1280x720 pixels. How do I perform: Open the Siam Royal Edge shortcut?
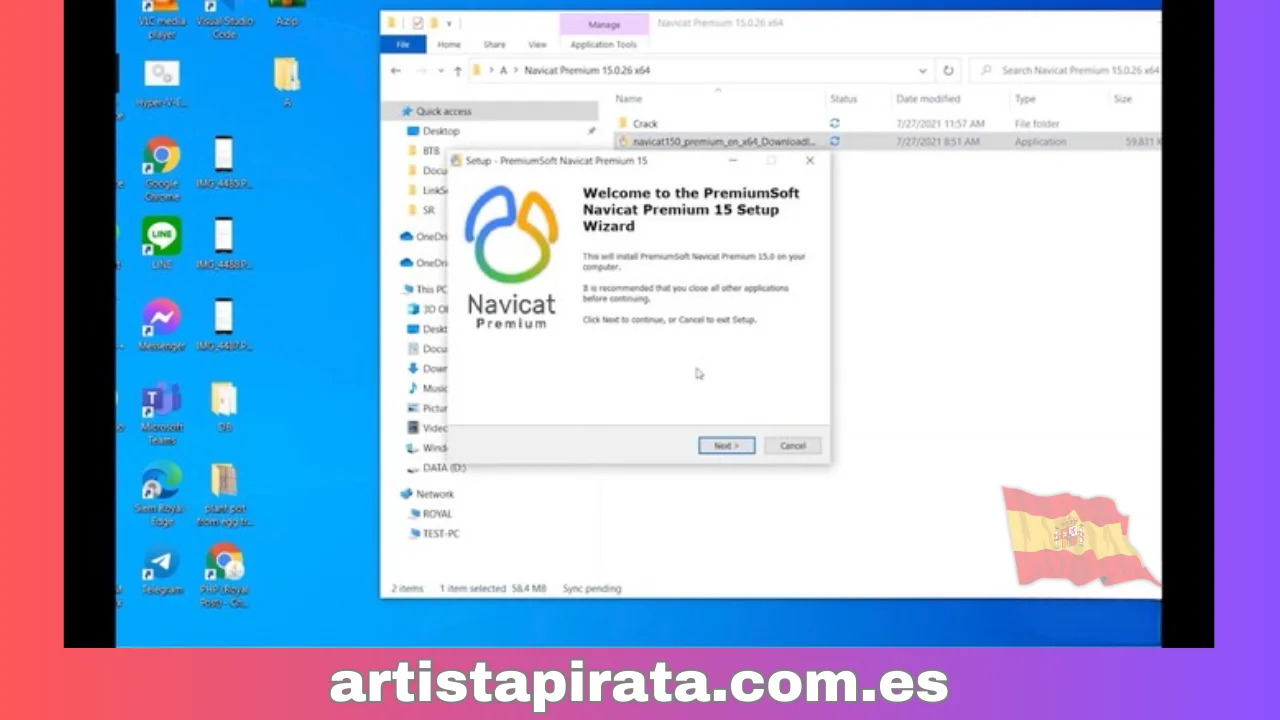click(161, 494)
